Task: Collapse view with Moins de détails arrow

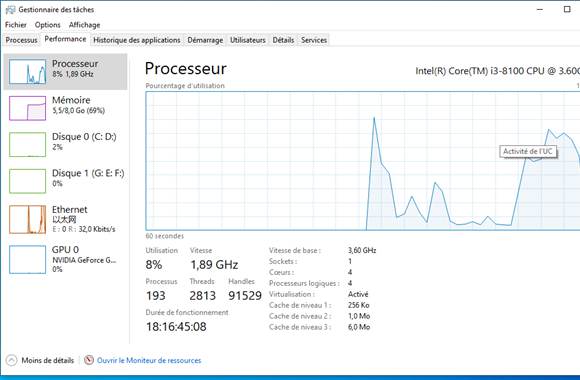Action: pyautogui.click(x=11, y=360)
